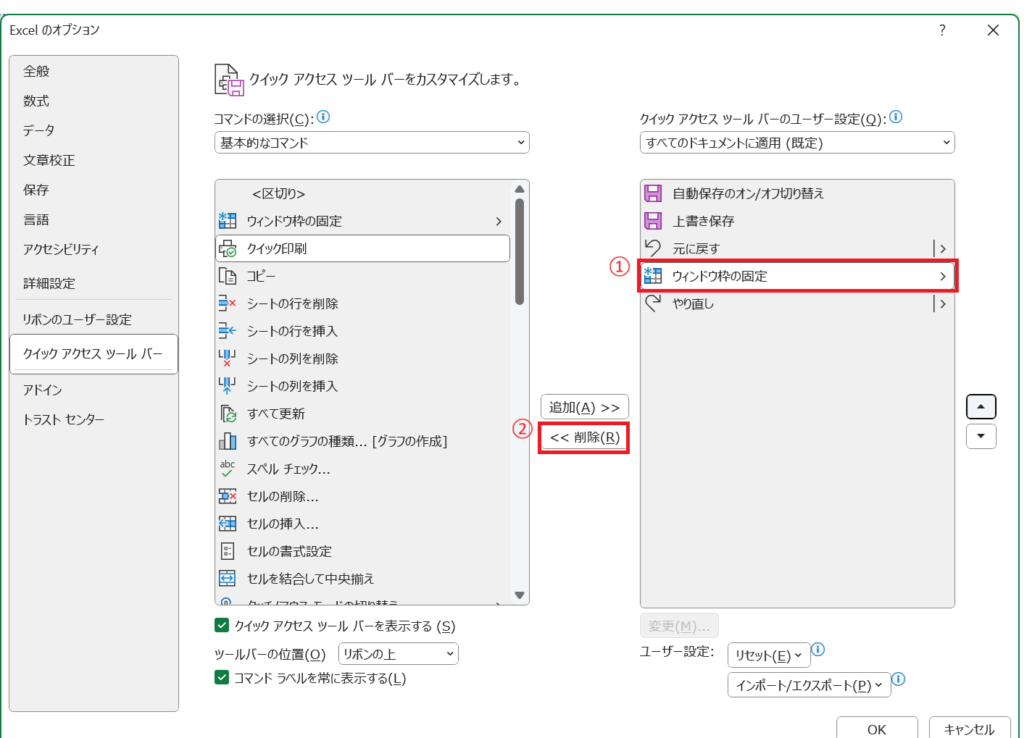
Task: Click the コピー copy icon
Action: pos(227,276)
